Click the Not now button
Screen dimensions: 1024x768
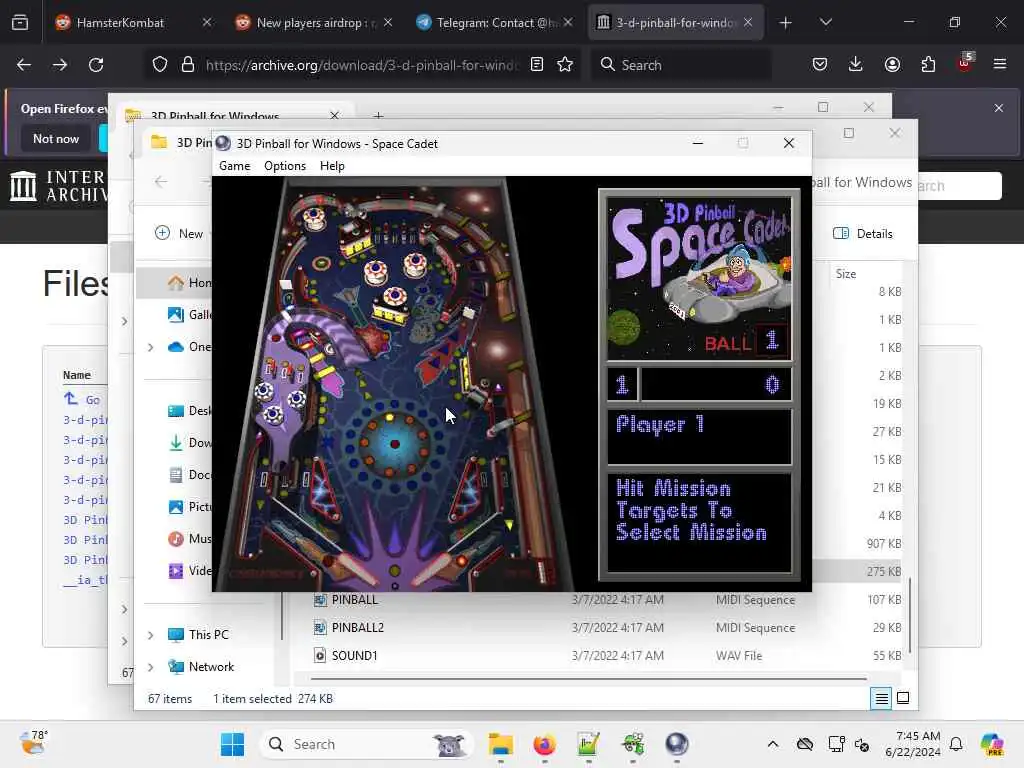56,138
